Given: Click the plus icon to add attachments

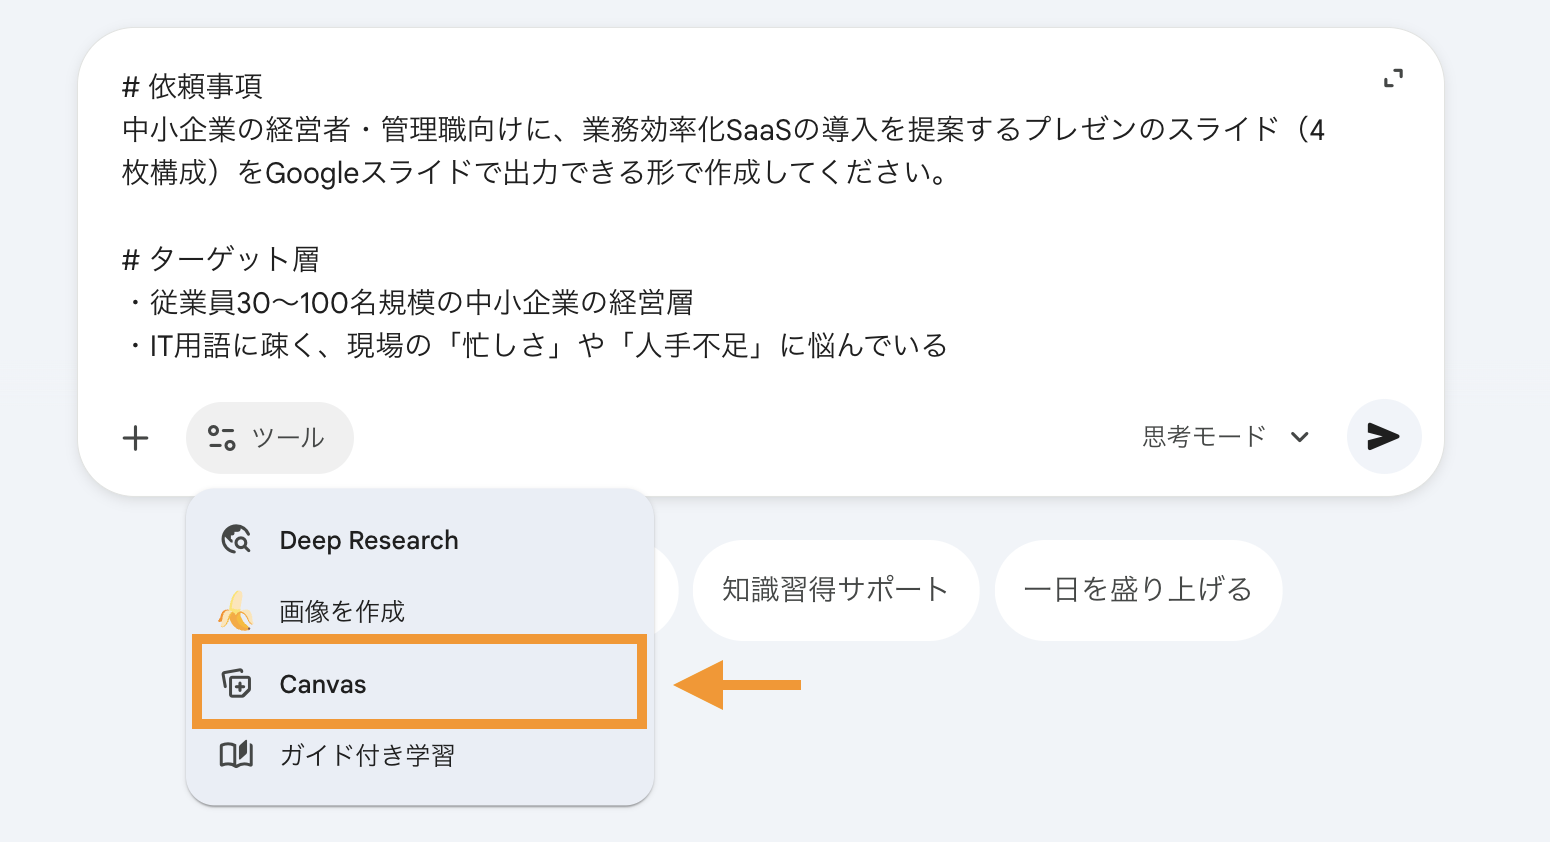Looking at the screenshot, I should [136, 437].
